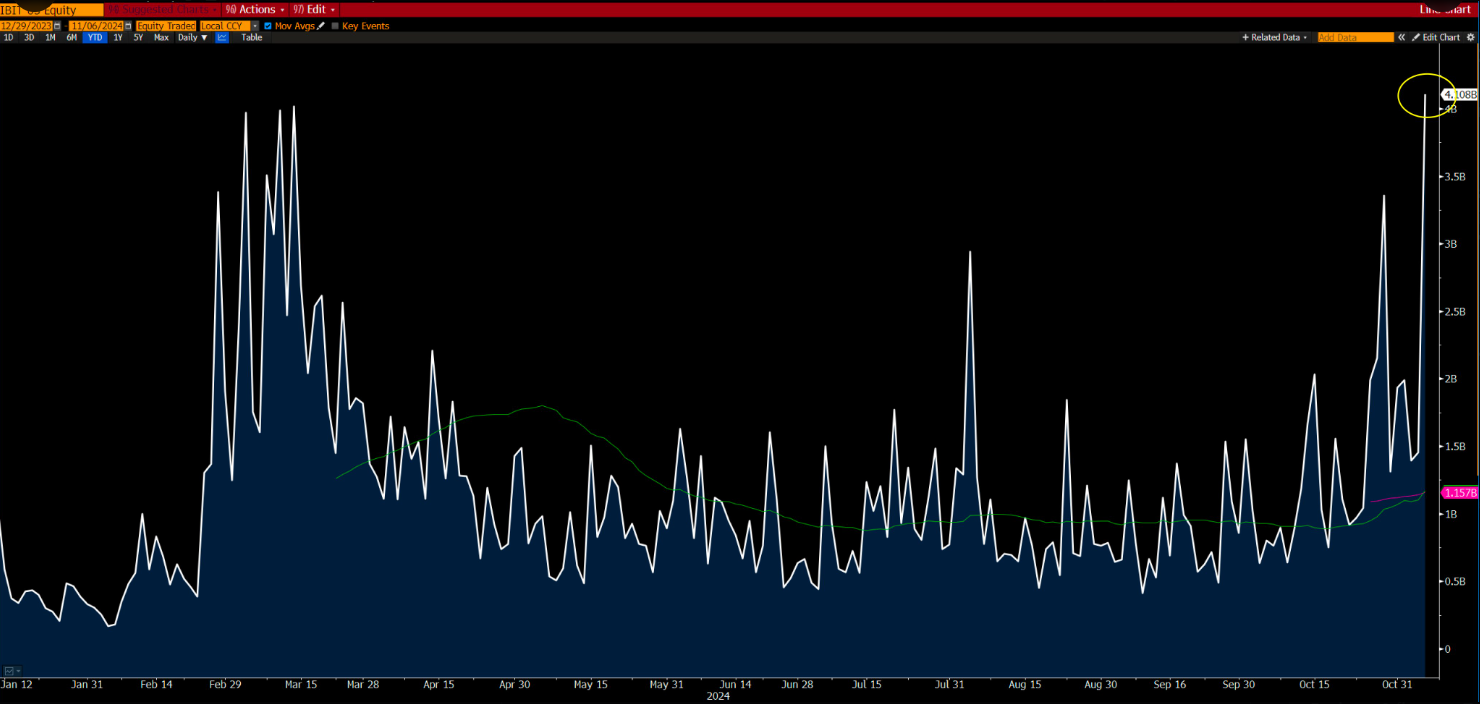Expand the Local CCY currency dropdown
This screenshot has width=1480, height=704.
(x=254, y=25)
